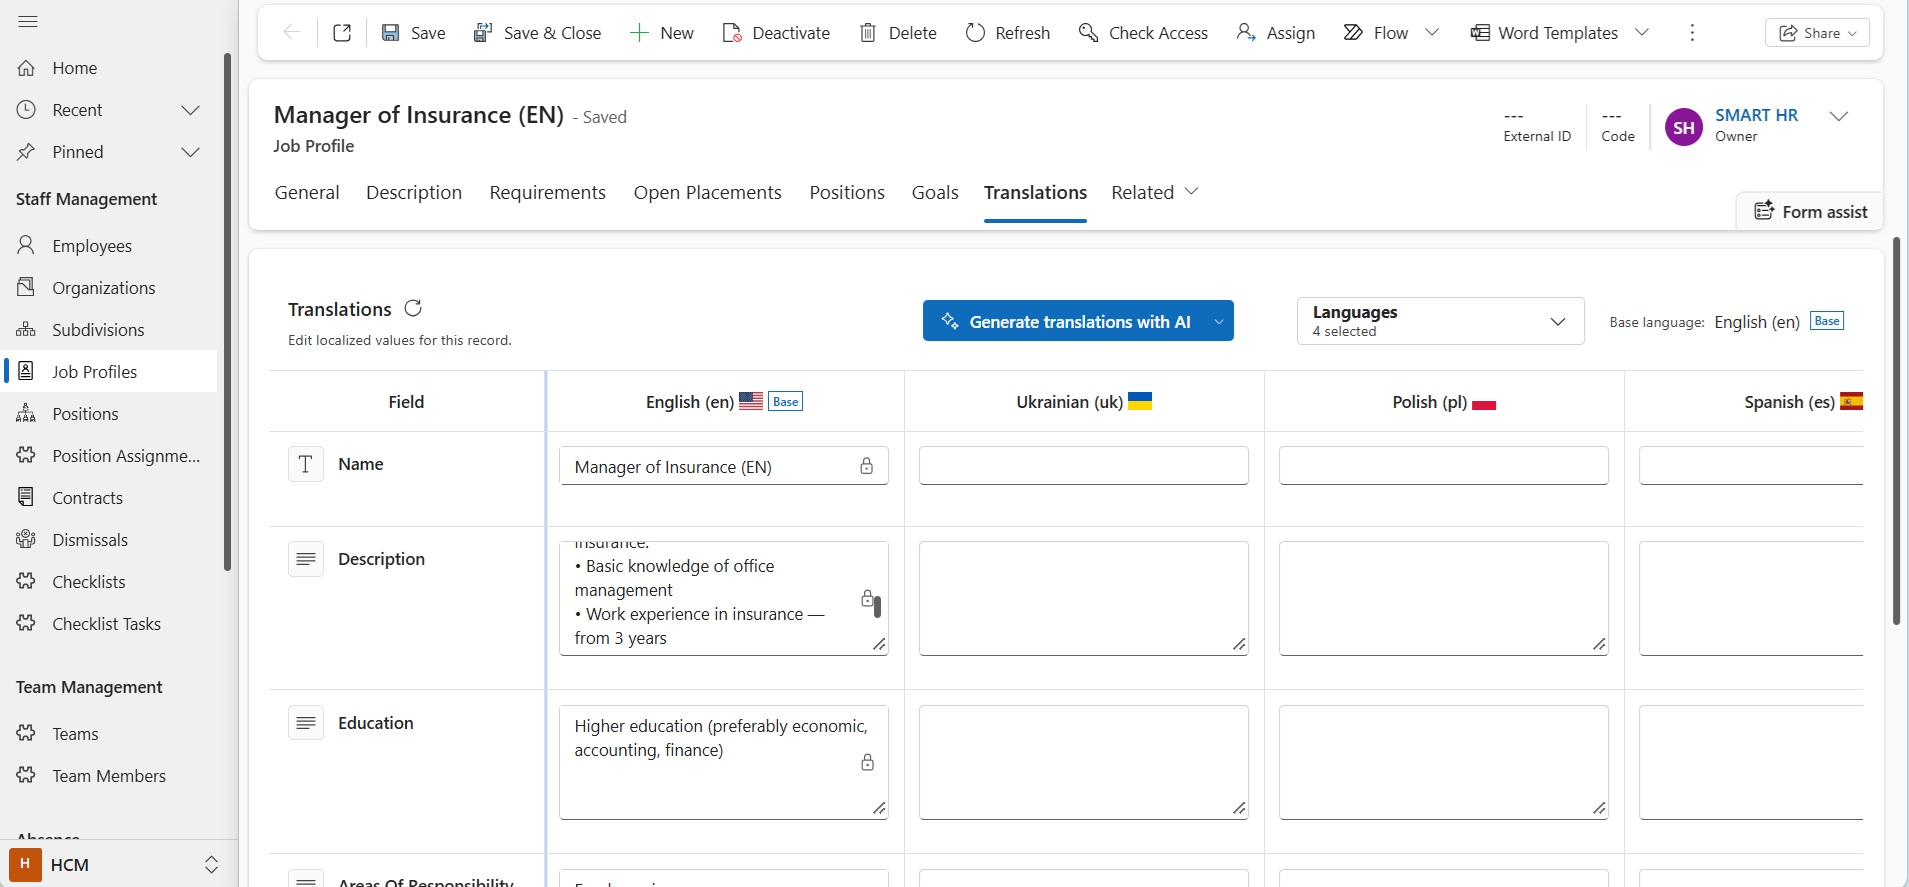Click the Polish Description text area
Viewport: 1909px width, 887px height.
[1443, 599]
